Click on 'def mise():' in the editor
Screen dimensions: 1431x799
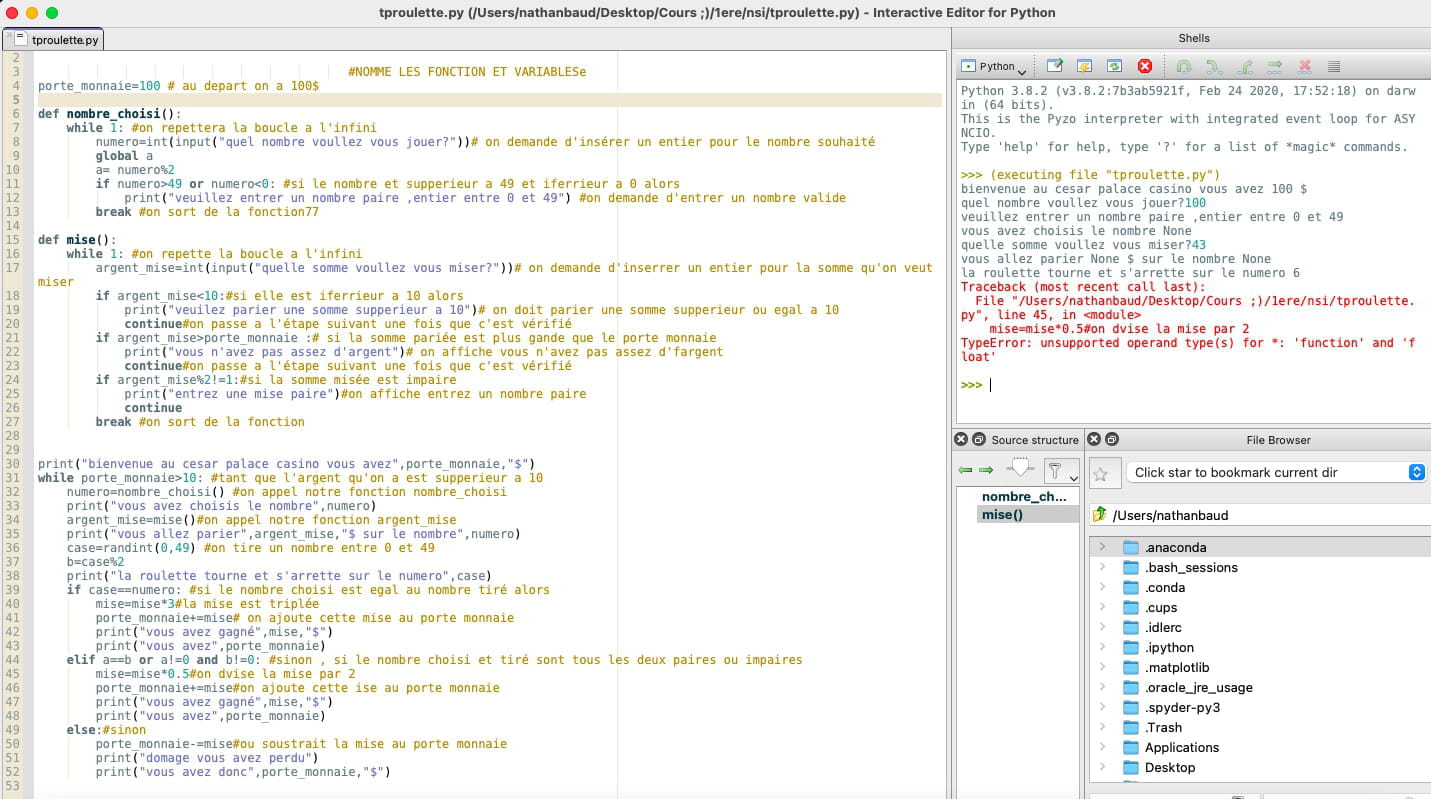78,240
